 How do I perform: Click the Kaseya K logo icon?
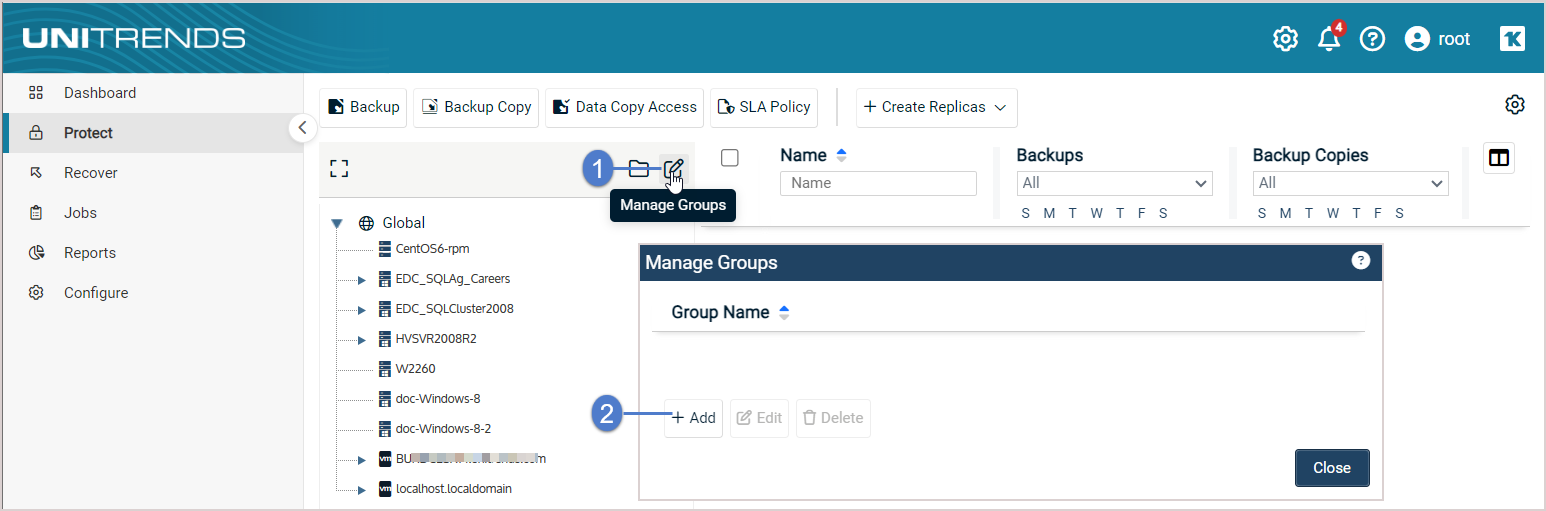coord(1512,39)
